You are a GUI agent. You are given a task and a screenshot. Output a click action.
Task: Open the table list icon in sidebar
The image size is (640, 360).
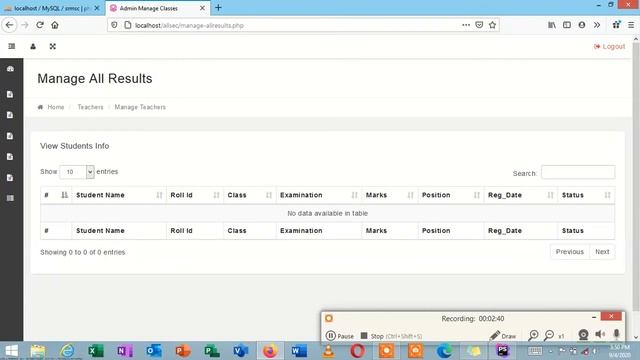tap(10, 198)
